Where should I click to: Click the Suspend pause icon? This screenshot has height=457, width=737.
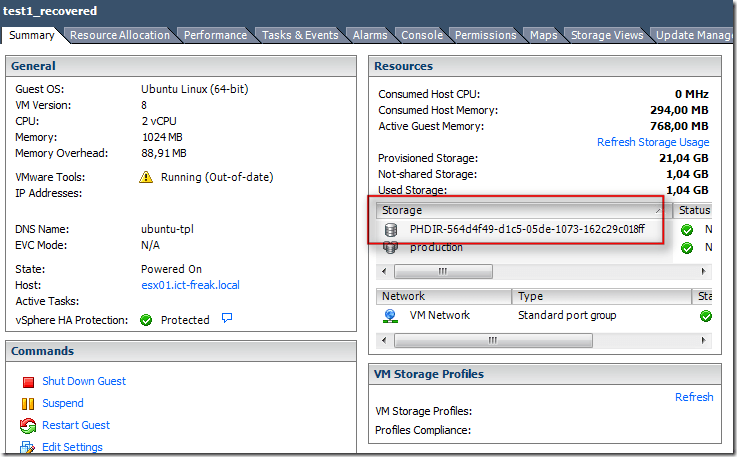(x=28, y=404)
